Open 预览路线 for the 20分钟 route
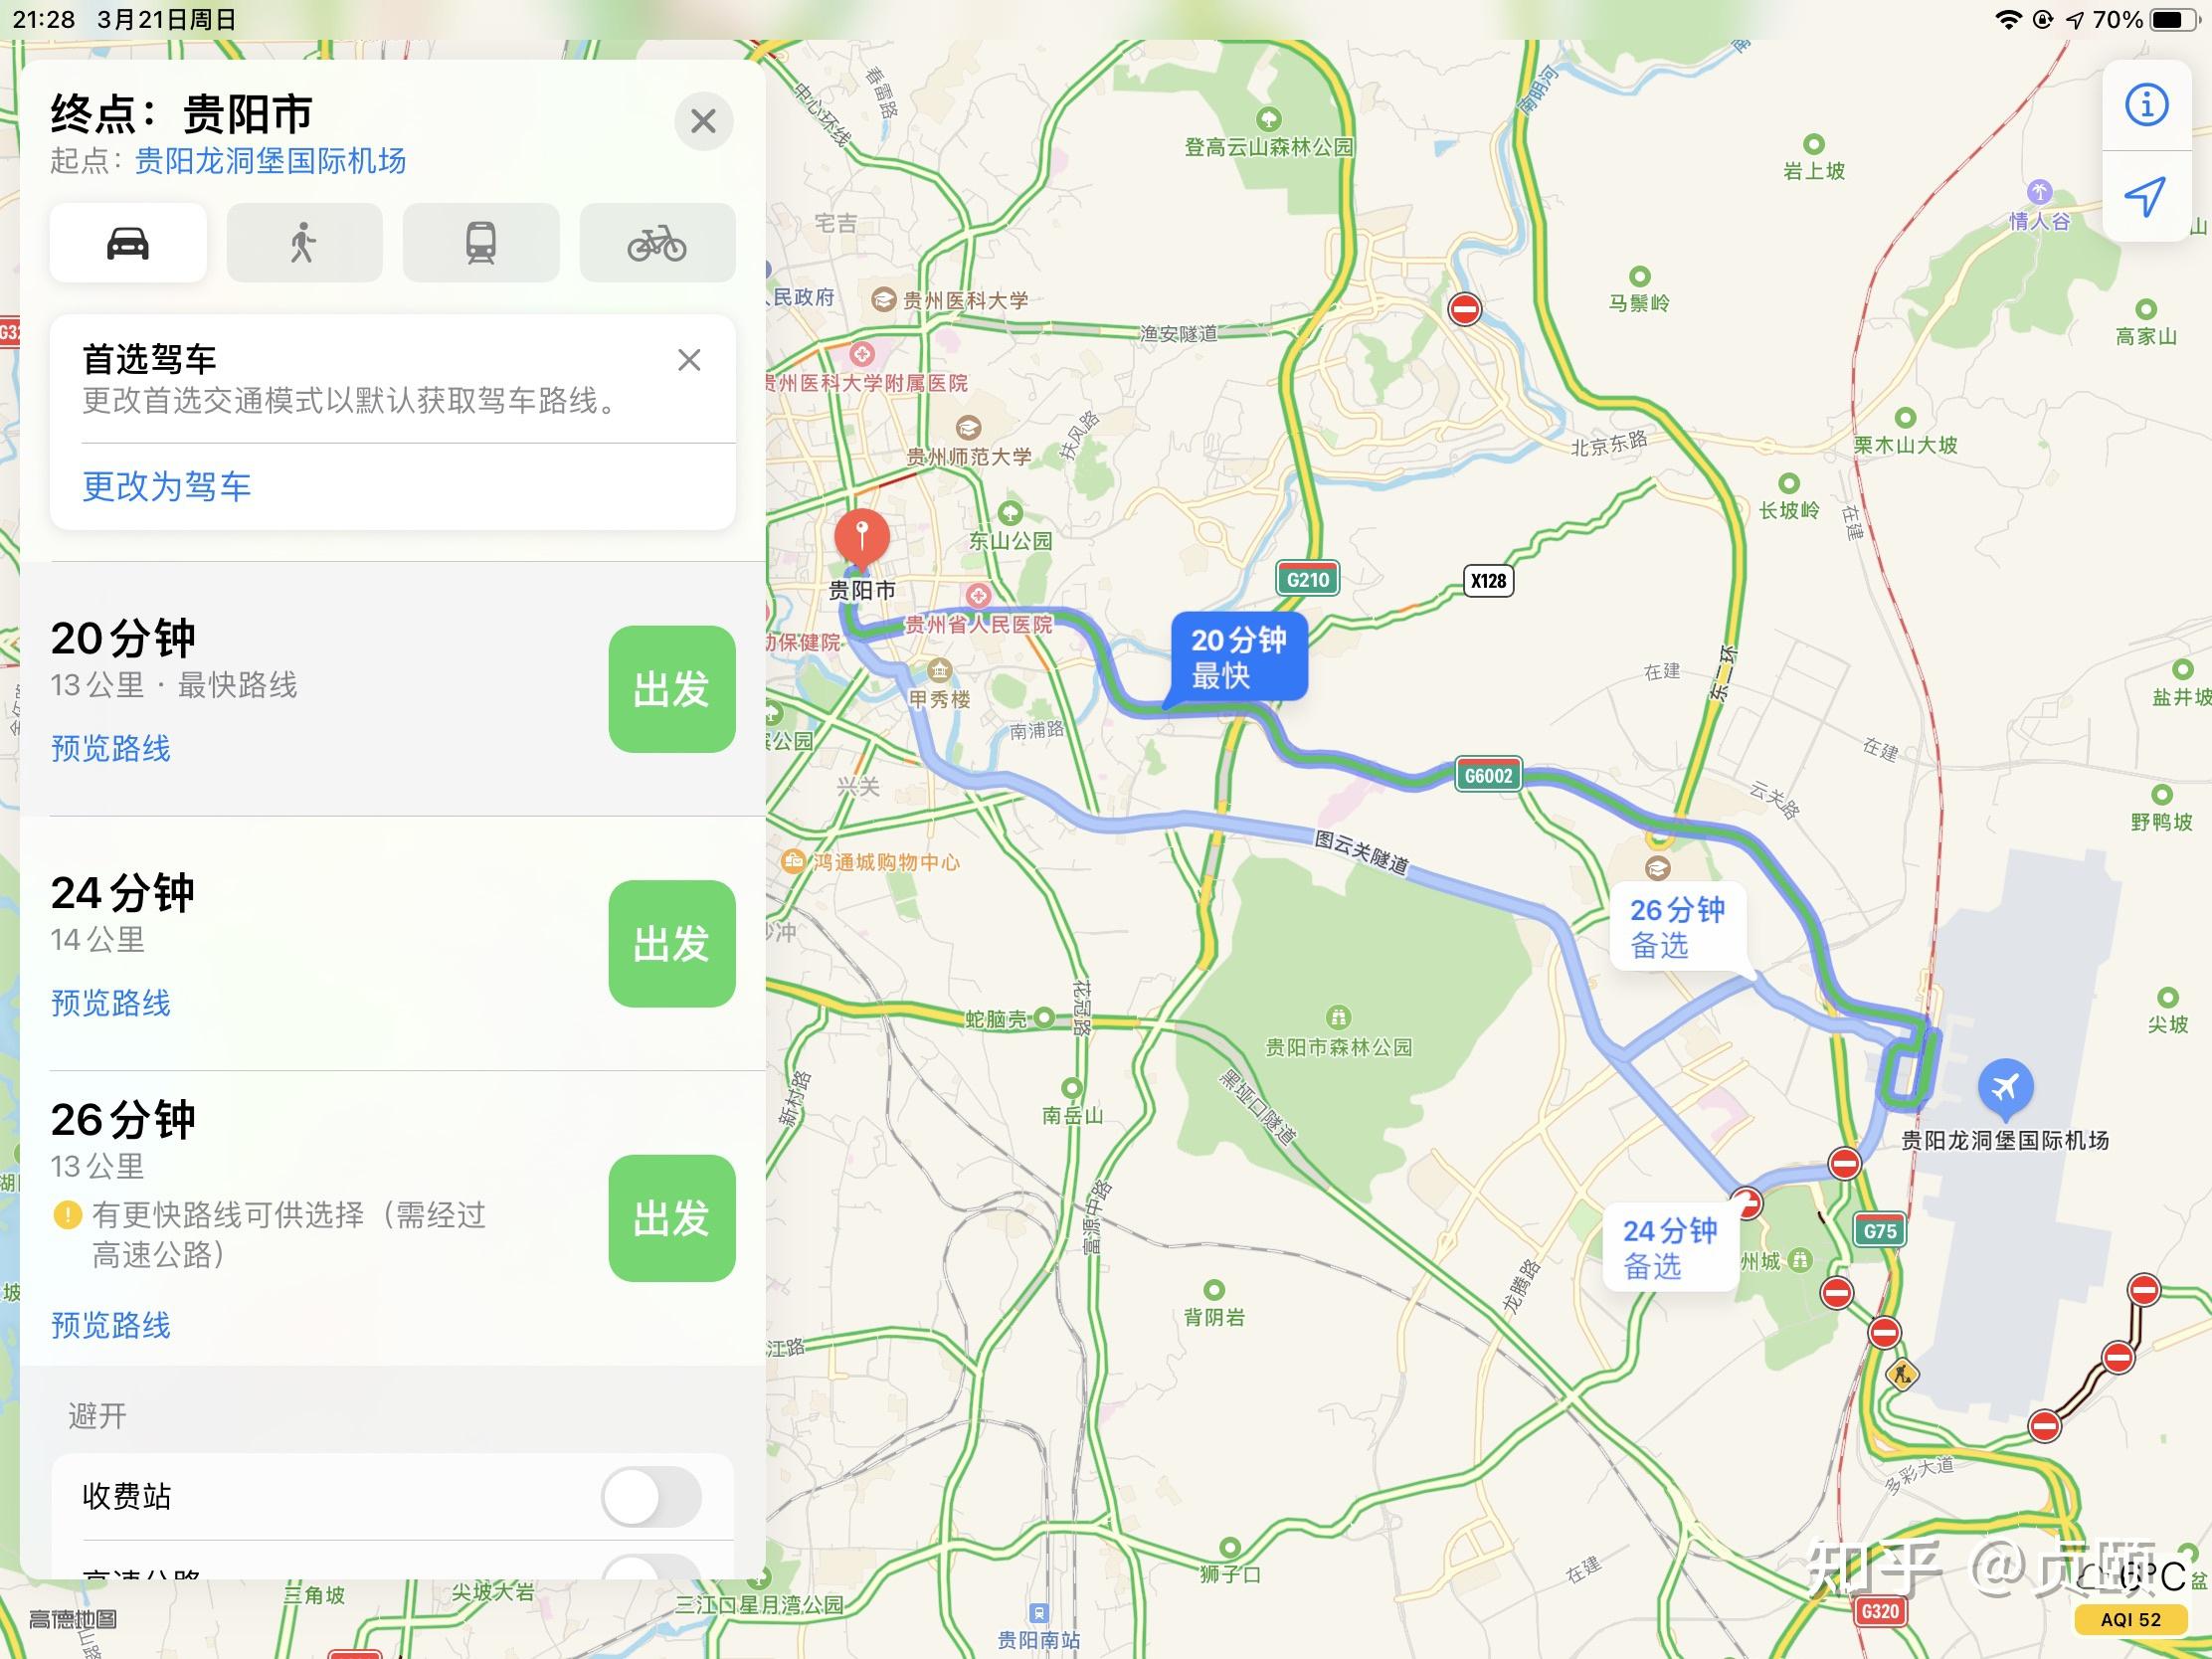 coord(111,748)
